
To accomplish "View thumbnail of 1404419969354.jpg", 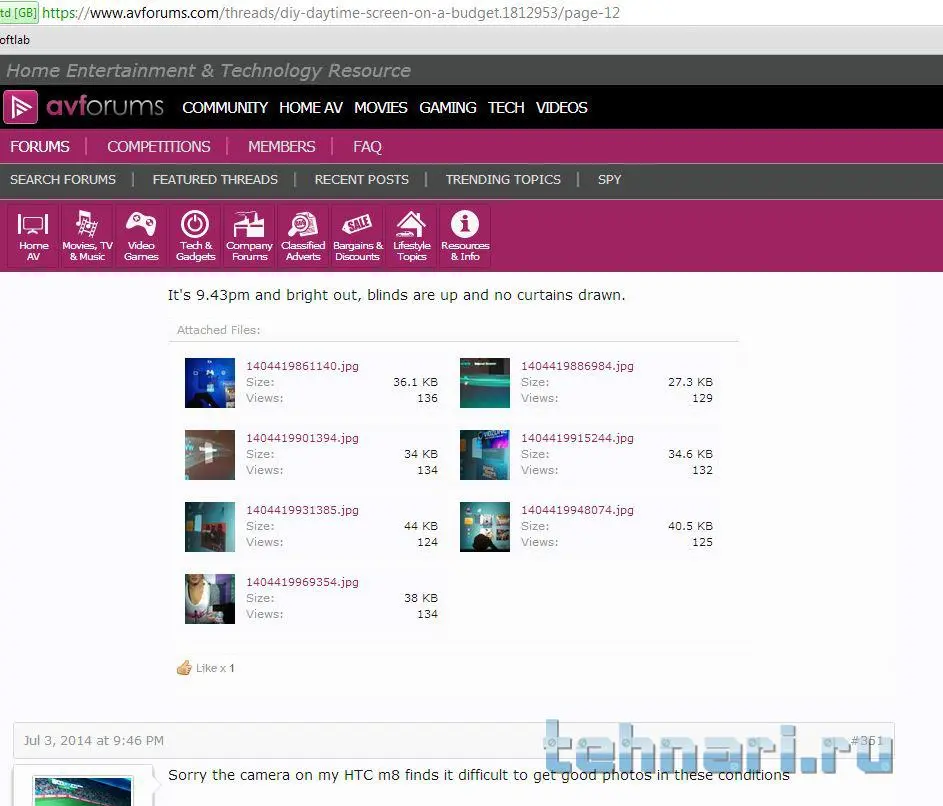I will click(210, 599).
